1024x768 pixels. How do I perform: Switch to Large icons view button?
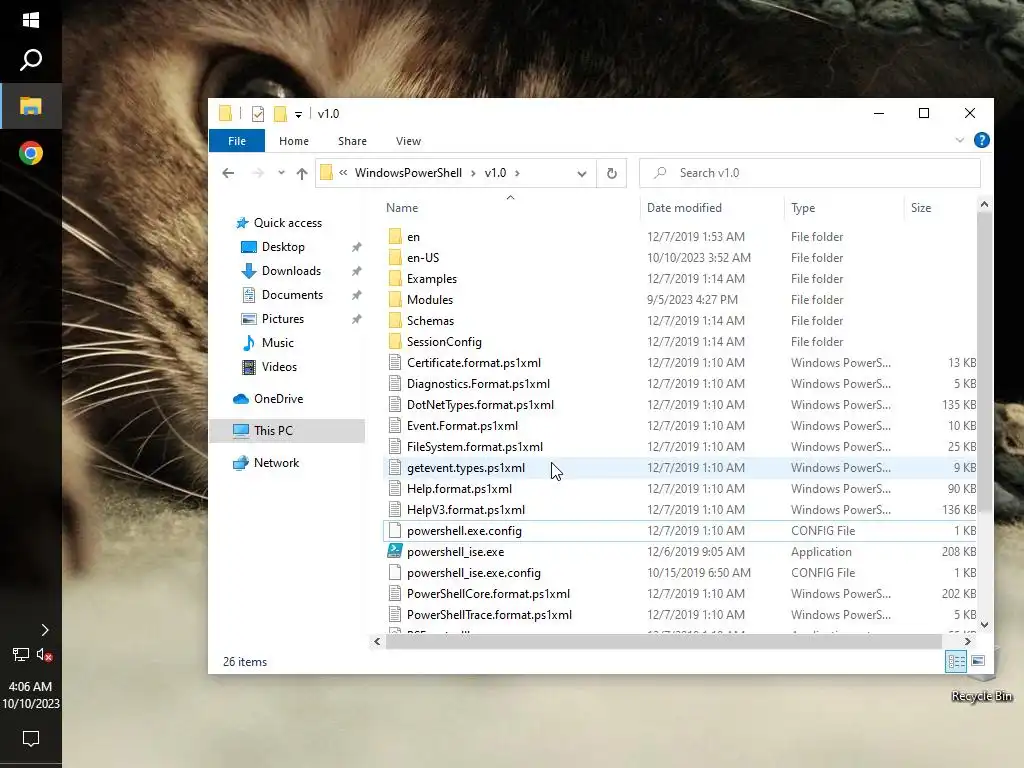click(978, 662)
